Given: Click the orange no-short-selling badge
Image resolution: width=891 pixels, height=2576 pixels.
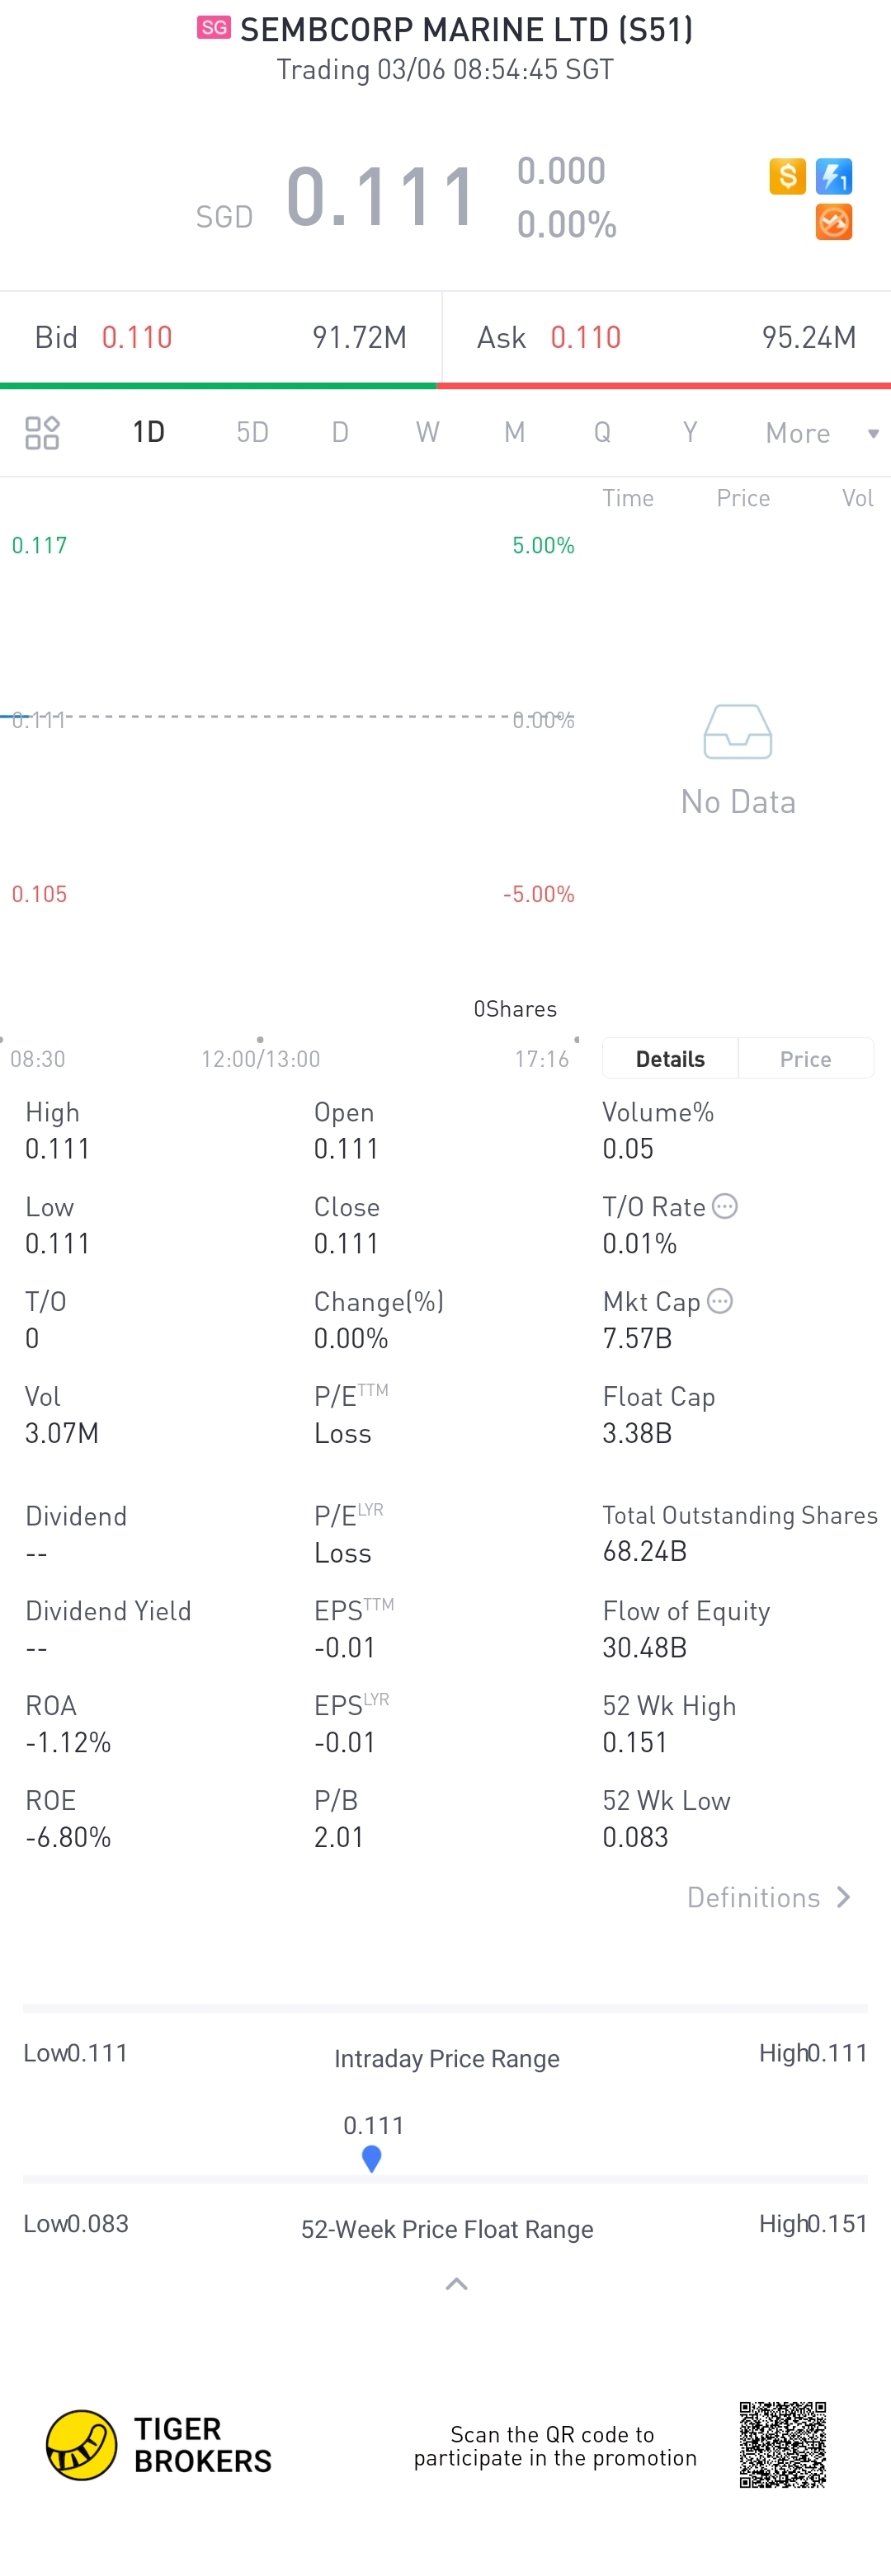Looking at the screenshot, I should (833, 221).
